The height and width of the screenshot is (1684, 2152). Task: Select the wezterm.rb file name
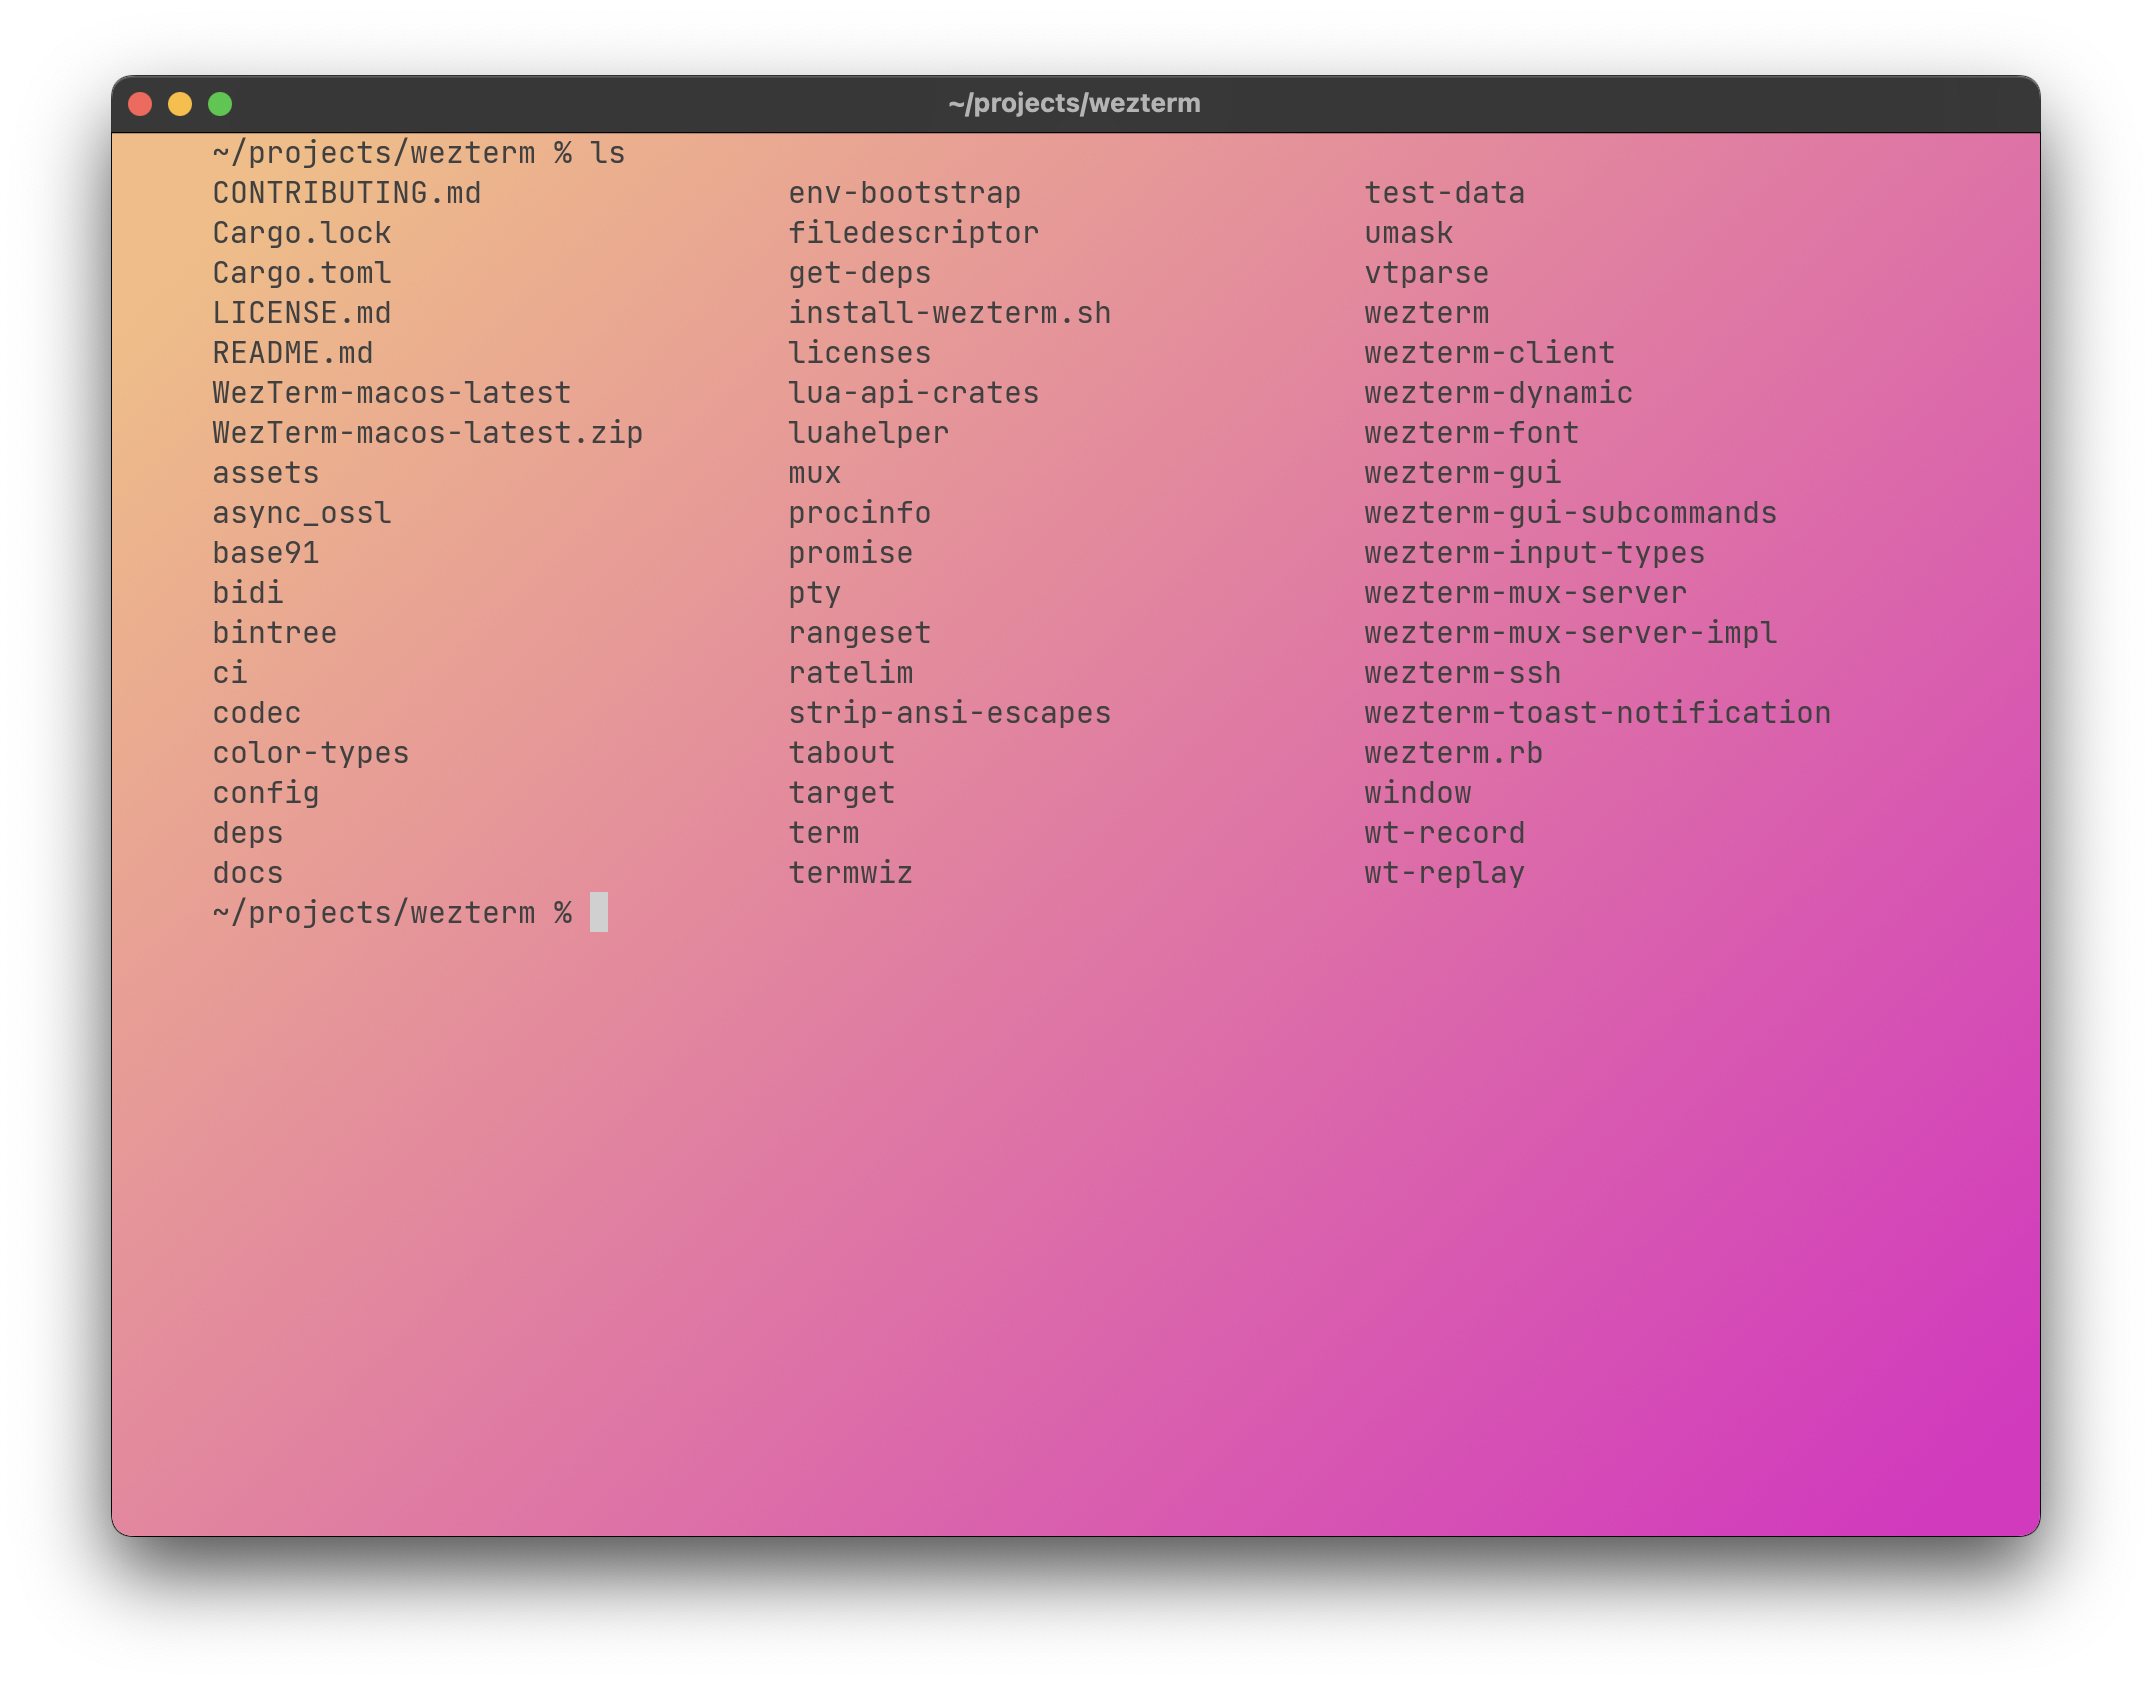[1454, 753]
